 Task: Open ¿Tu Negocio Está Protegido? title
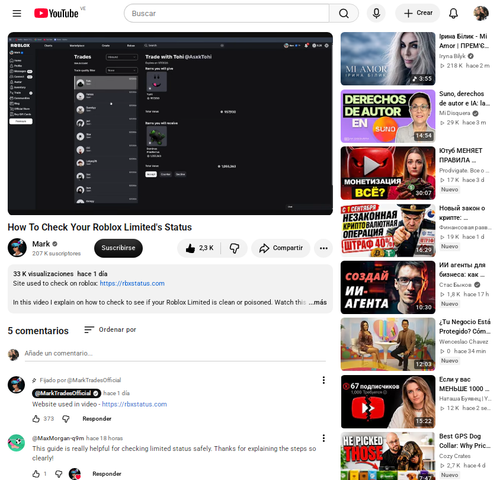coord(465,327)
